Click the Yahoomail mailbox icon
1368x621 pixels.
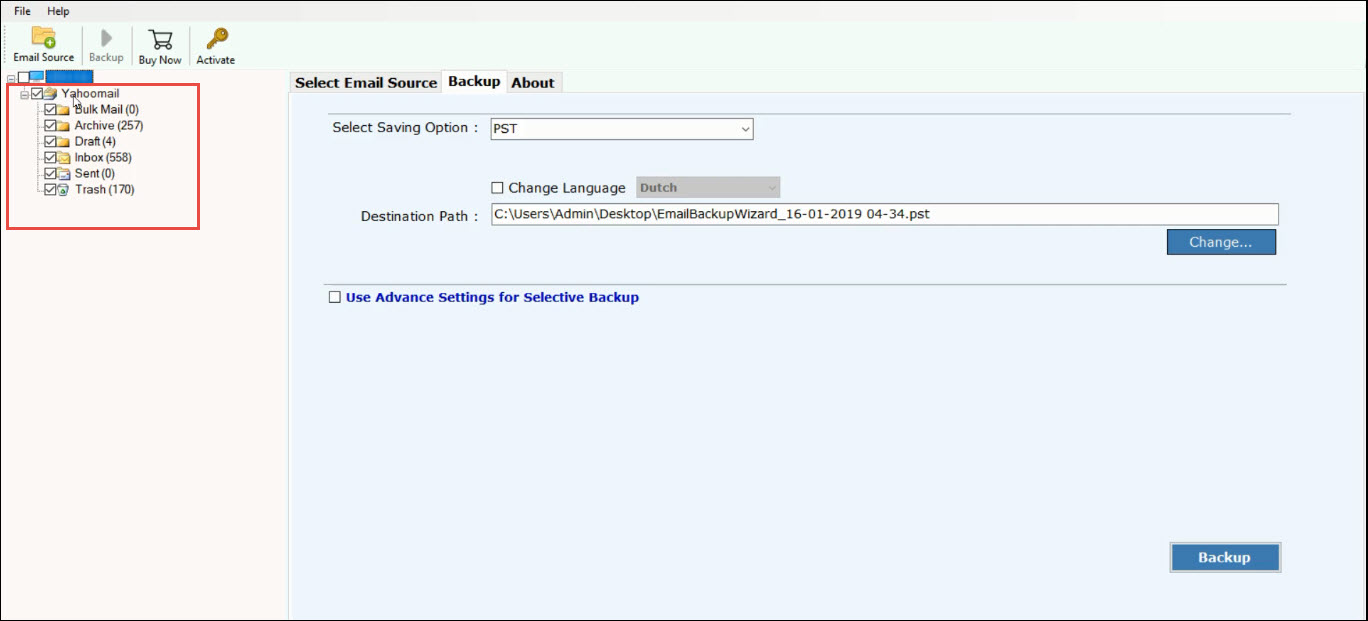coord(51,93)
